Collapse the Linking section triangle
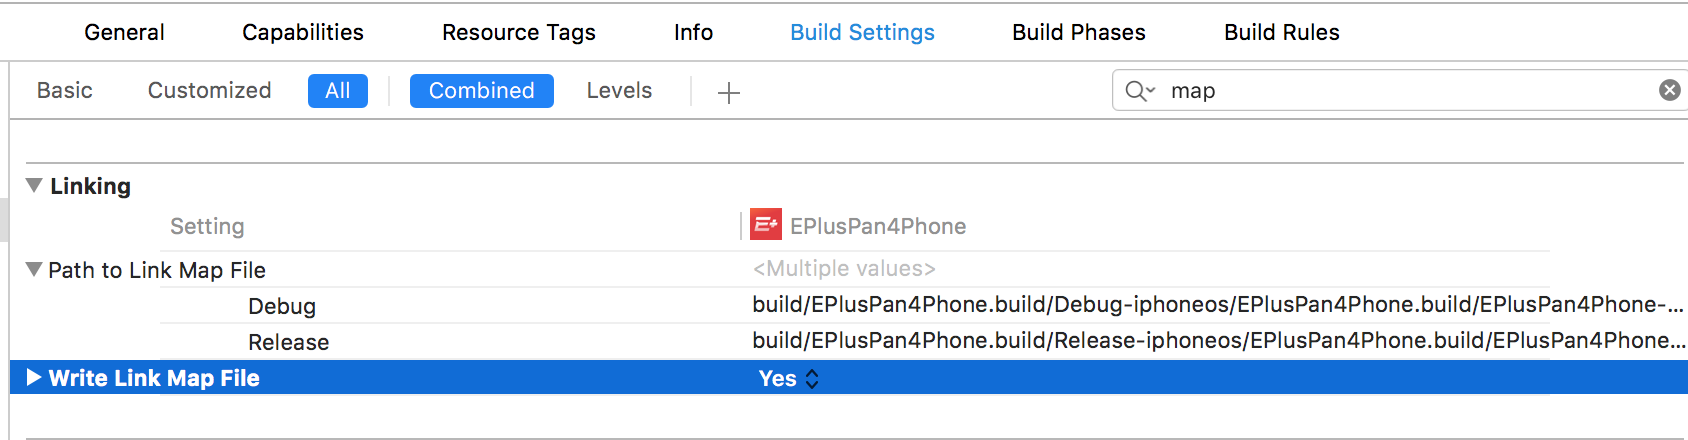The image size is (1688, 440). (x=34, y=186)
